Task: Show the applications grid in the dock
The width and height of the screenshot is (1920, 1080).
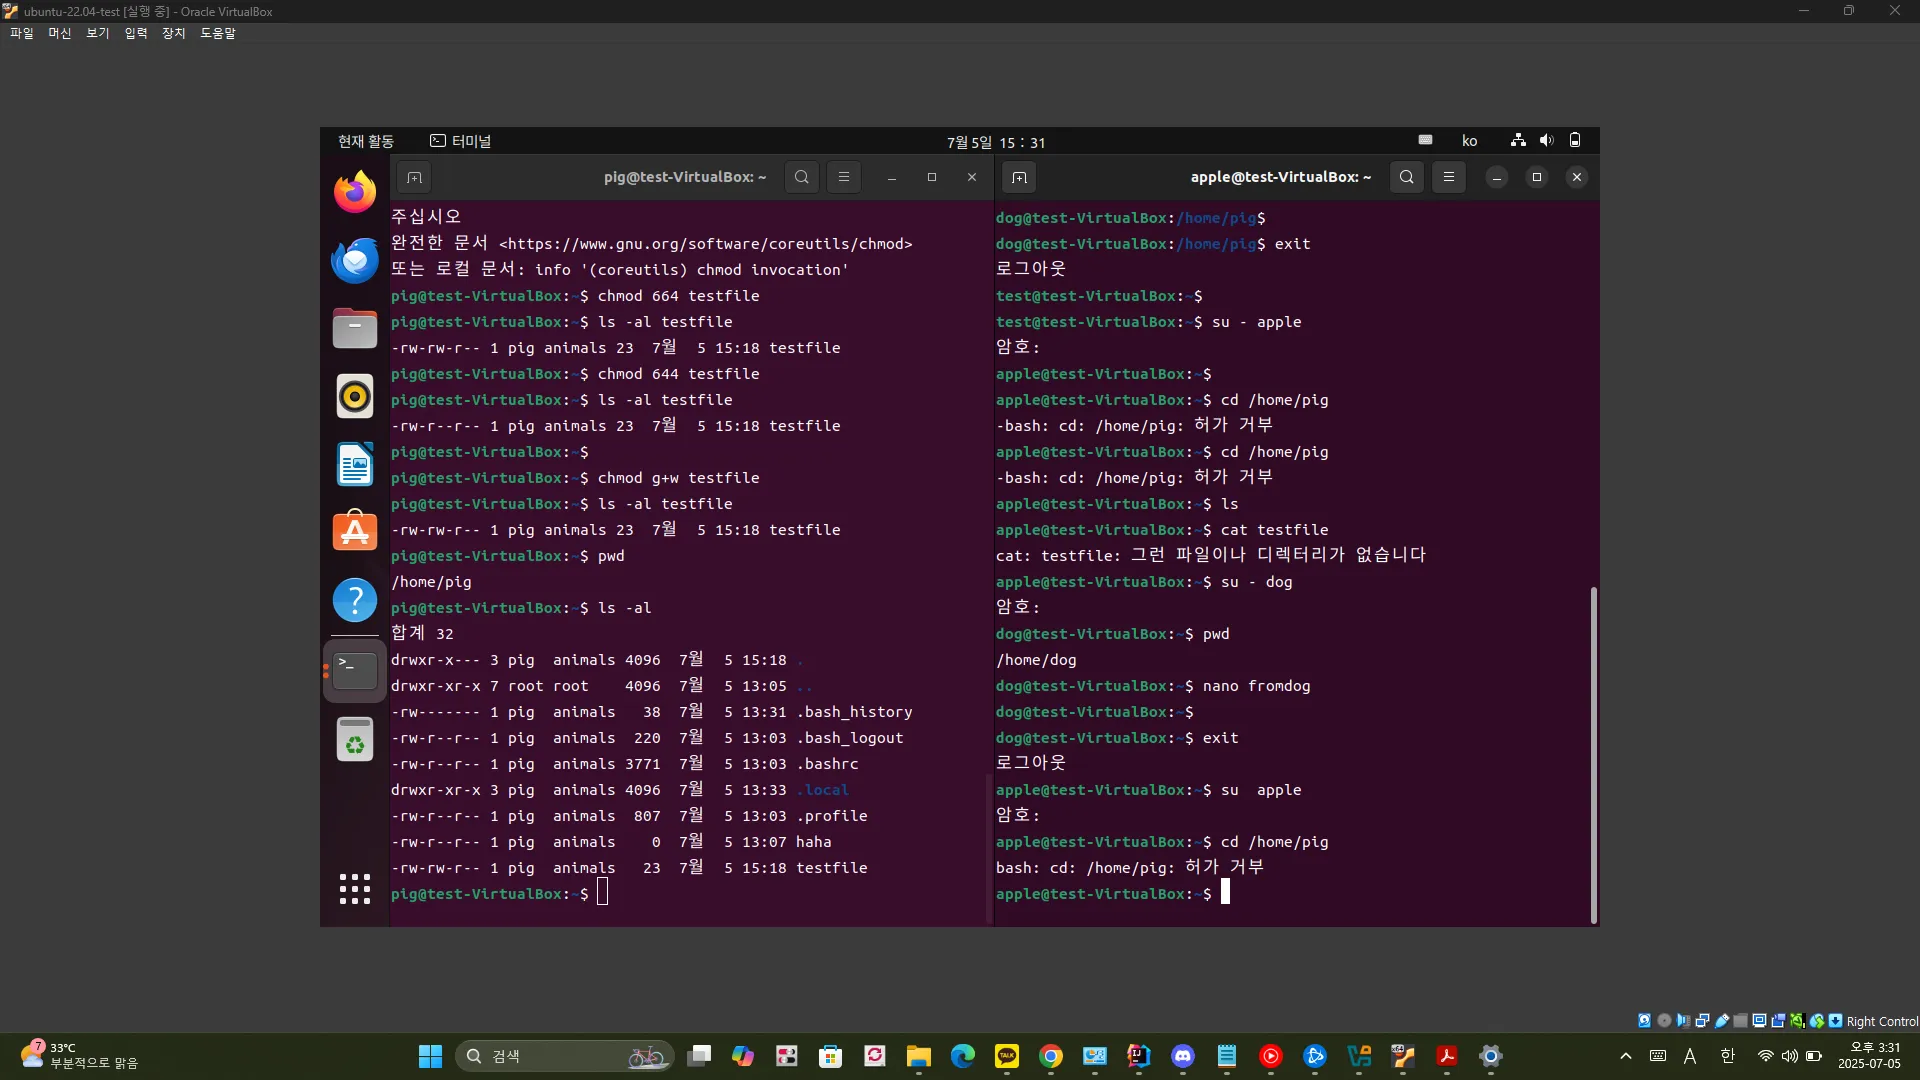Action: [x=355, y=889]
